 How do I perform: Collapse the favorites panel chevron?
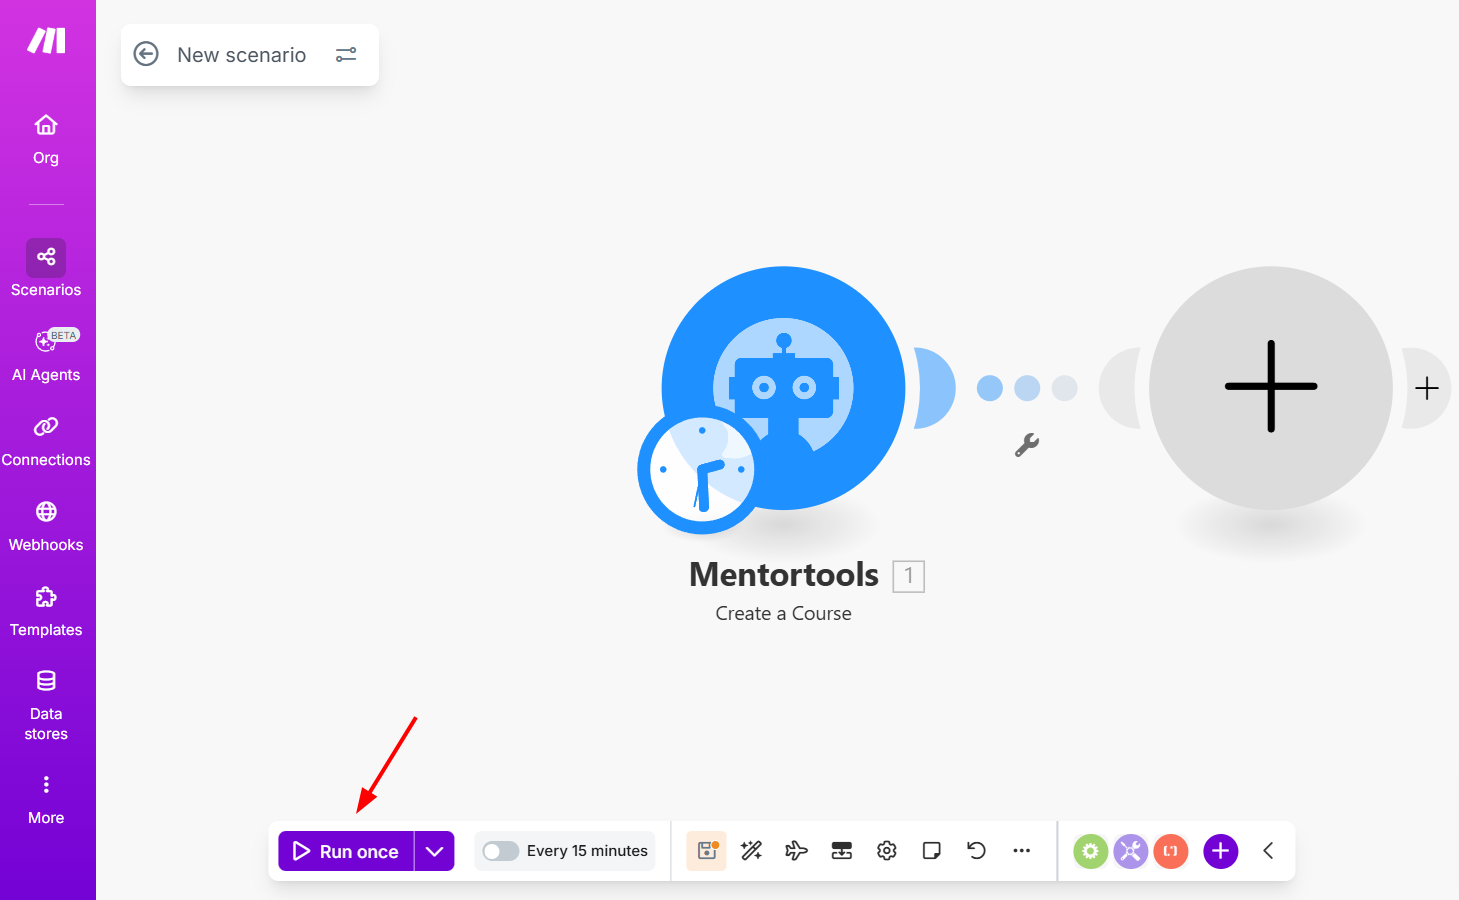1268,851
